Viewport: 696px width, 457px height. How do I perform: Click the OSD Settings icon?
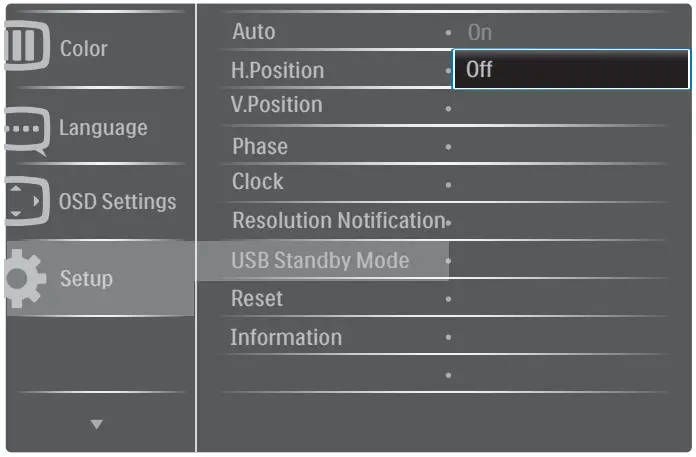point(24,201)
